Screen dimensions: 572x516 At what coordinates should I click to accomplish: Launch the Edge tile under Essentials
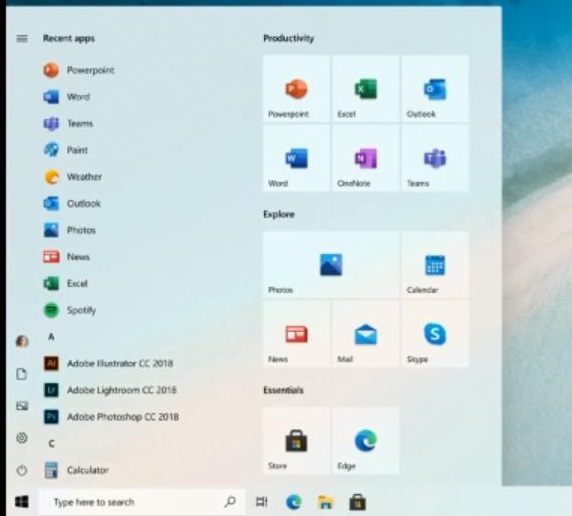point(366,440)
